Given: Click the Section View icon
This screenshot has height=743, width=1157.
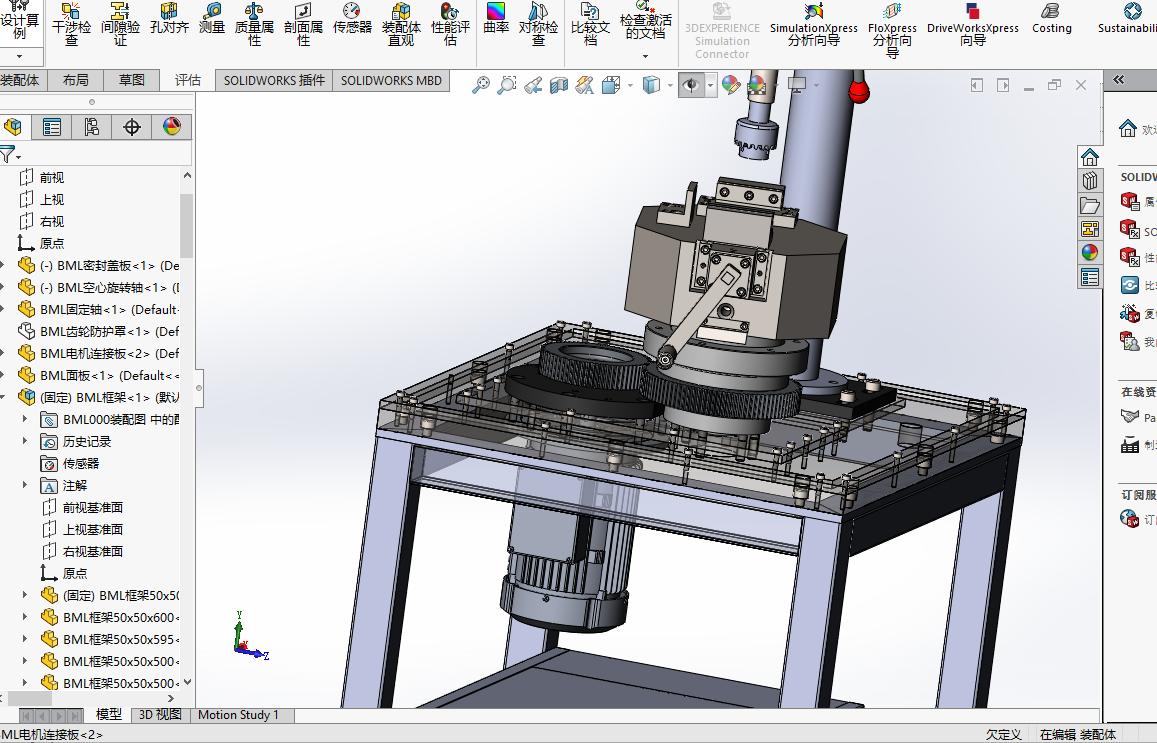Looking at the screenshot, I should click(x=559, y=86).
